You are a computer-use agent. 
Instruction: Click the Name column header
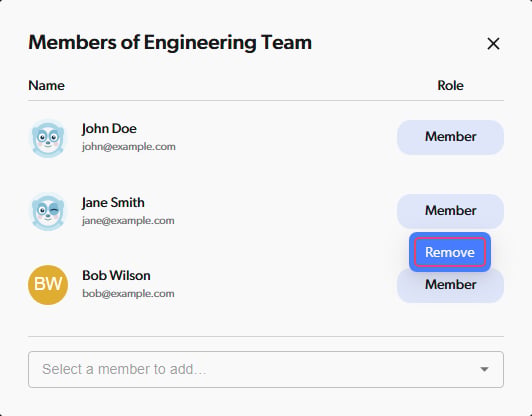pos(46,85)
